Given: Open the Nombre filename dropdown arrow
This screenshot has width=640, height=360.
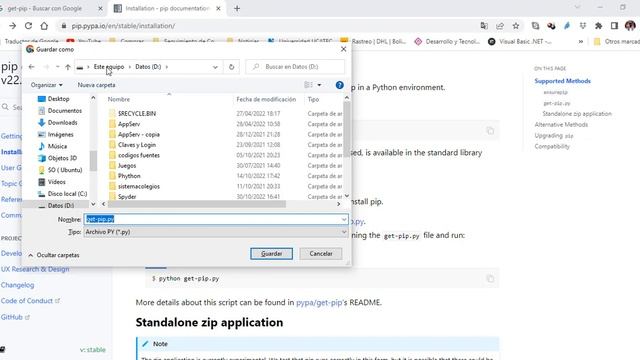Looking at the screenshot, I should pyautogui.click(x=344, y=219).
